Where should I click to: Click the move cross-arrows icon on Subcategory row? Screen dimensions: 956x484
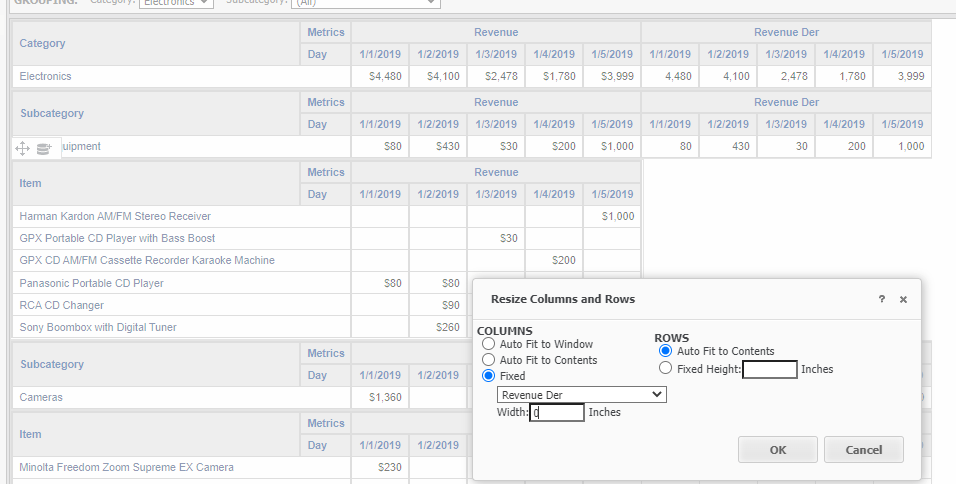coord(23,149)
